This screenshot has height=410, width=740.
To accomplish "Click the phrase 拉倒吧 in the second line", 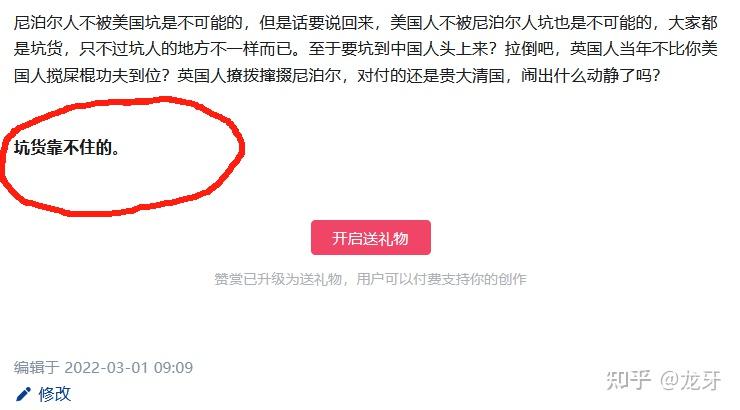I will 529,49.
